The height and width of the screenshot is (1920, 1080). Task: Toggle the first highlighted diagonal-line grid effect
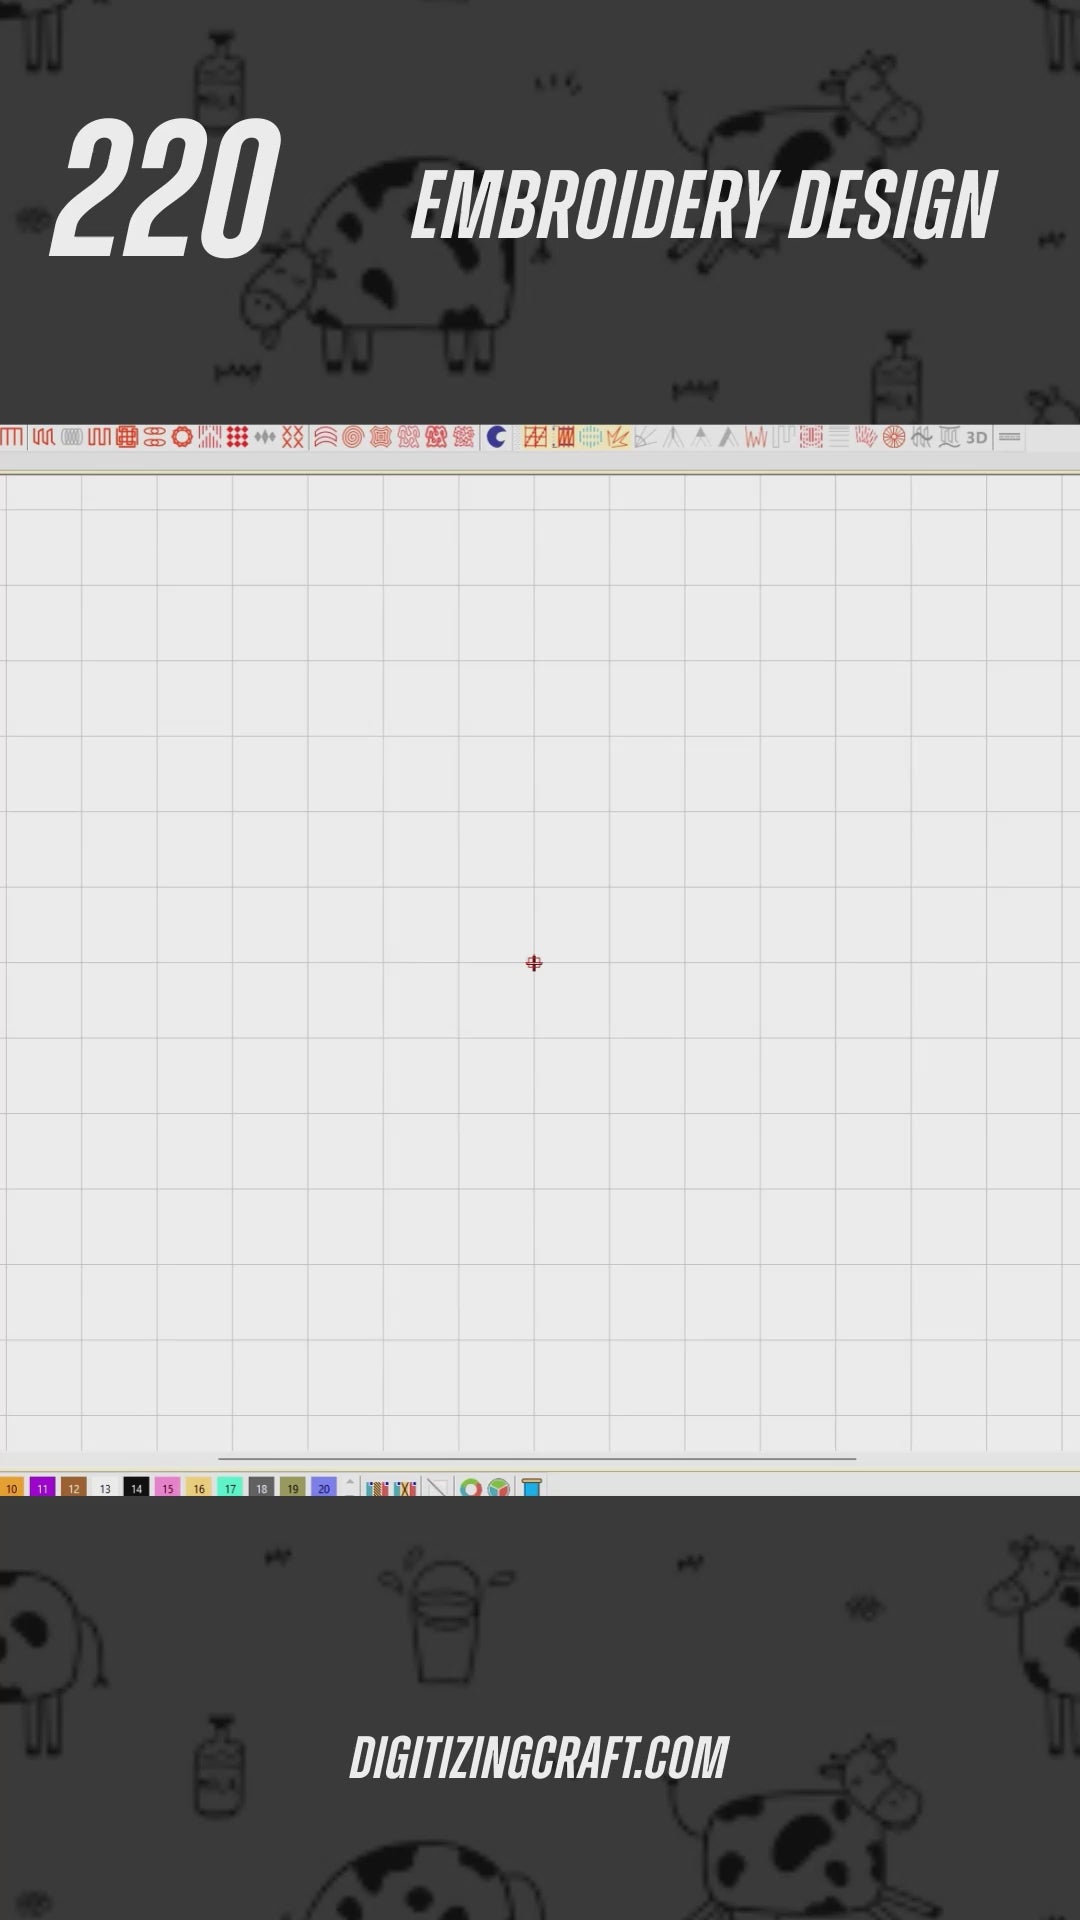pyautogui.click(x=535, y=437)
